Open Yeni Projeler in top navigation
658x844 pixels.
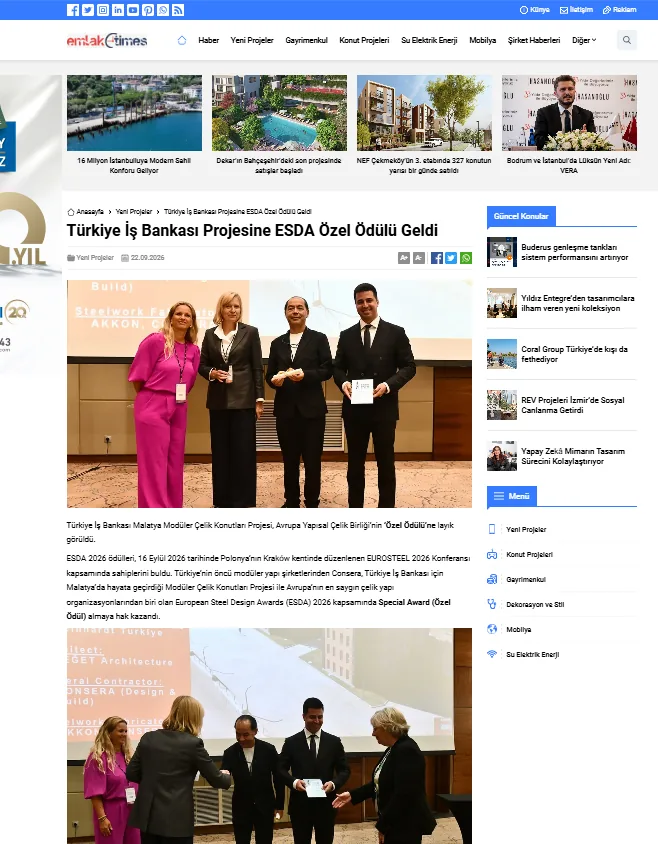[x=252, y=40]
